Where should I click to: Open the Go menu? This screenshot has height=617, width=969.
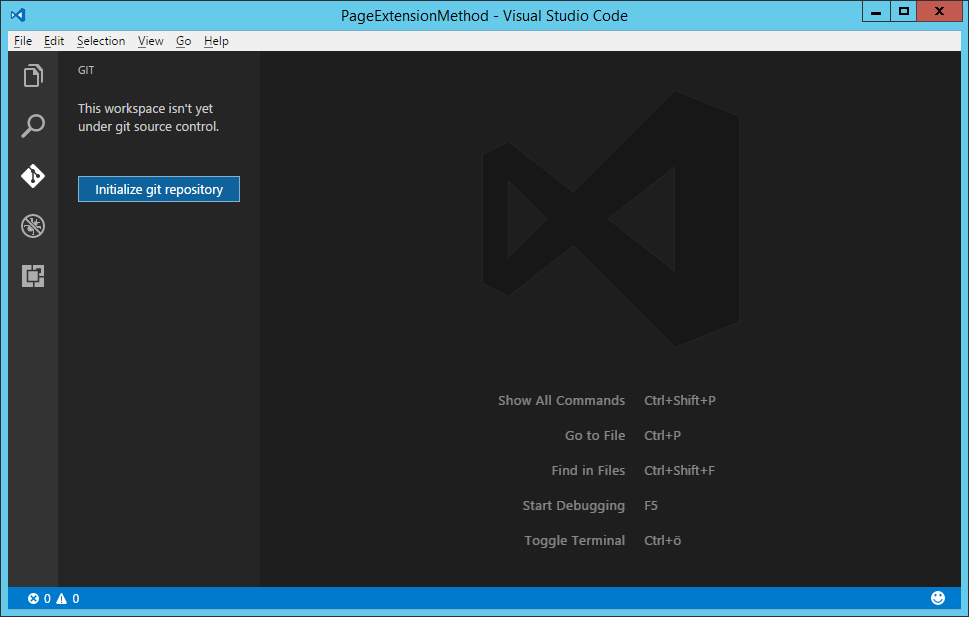pyautogui.click(x=184, y=41)
